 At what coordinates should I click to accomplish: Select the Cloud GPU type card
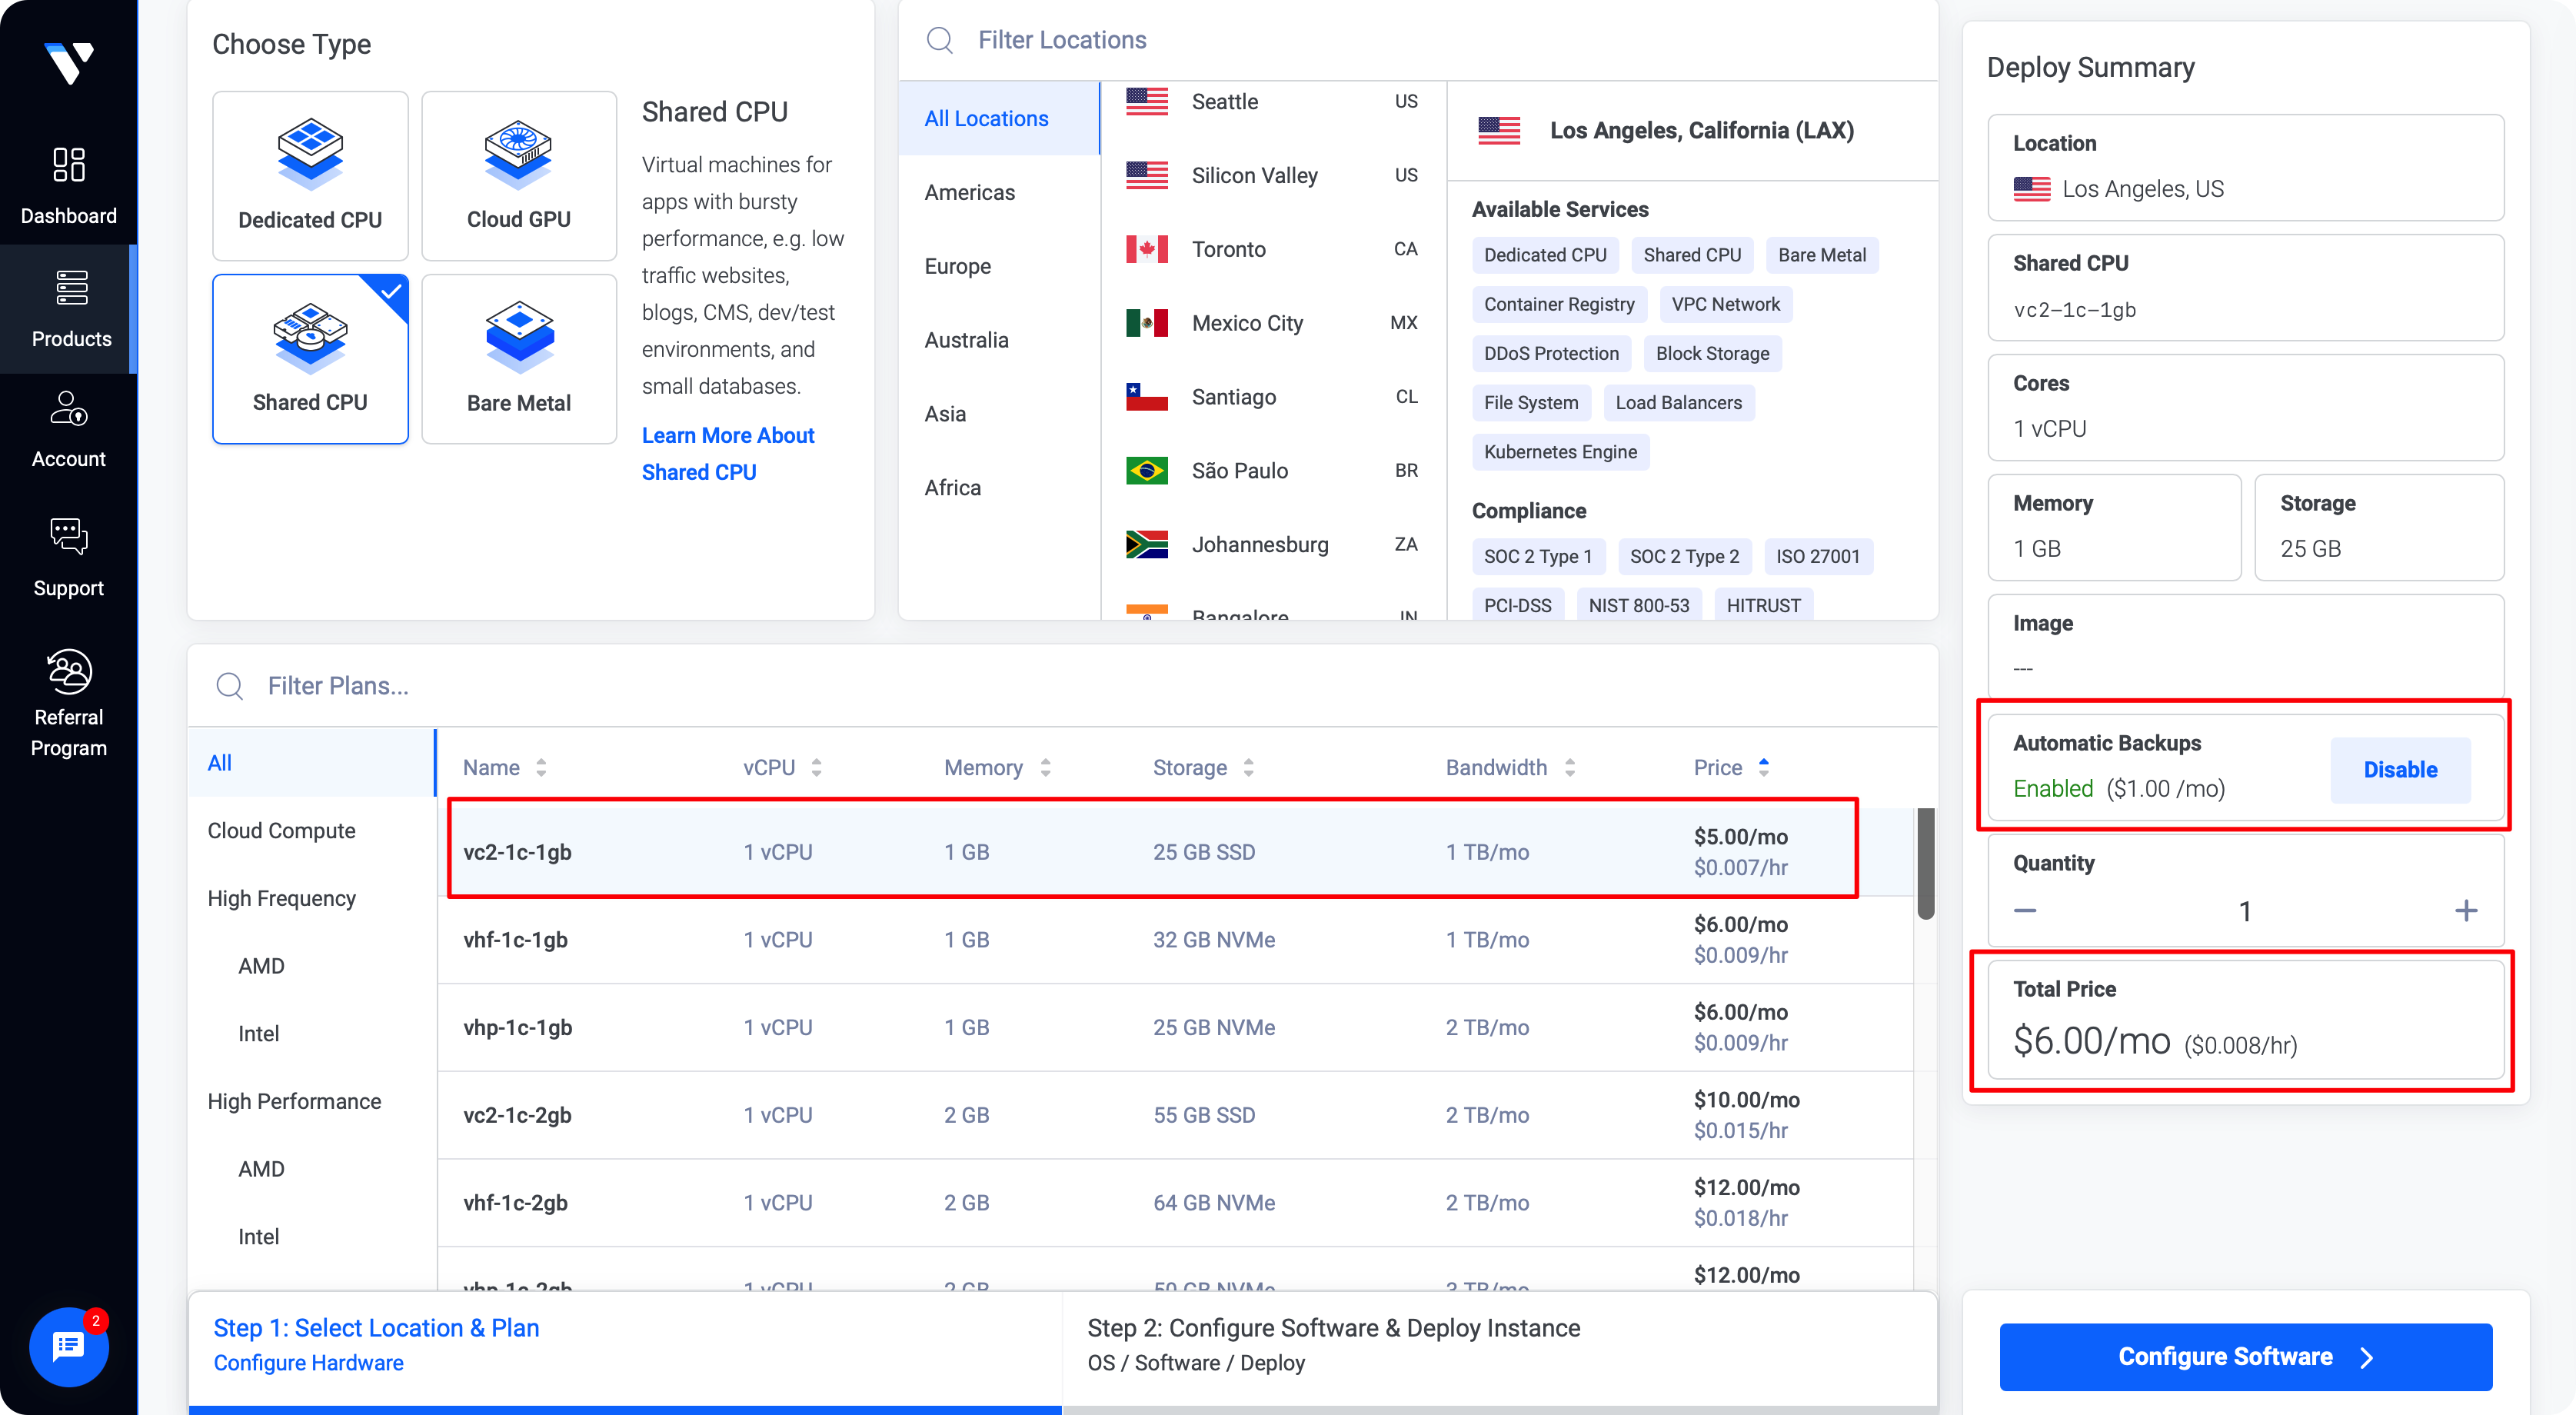518,176
